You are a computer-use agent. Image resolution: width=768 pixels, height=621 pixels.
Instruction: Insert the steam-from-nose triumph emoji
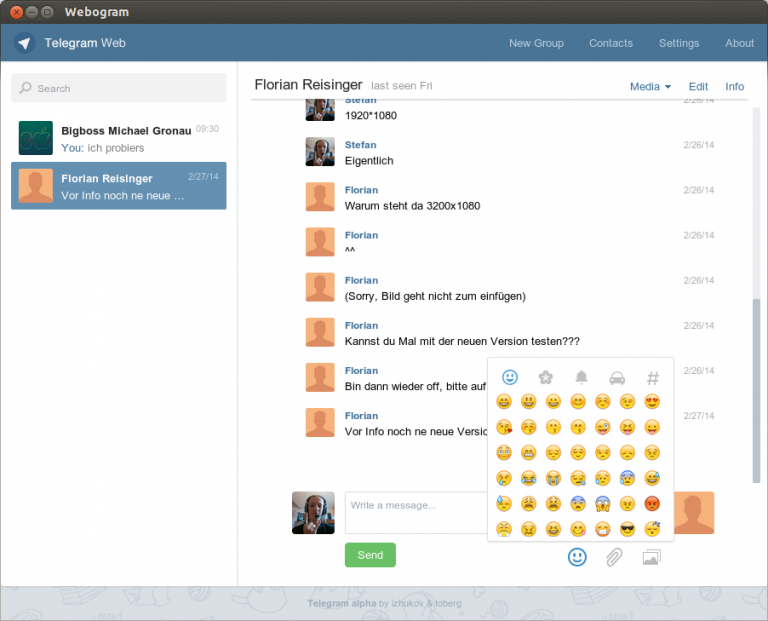pyautogui.click(x=504, y=529)
